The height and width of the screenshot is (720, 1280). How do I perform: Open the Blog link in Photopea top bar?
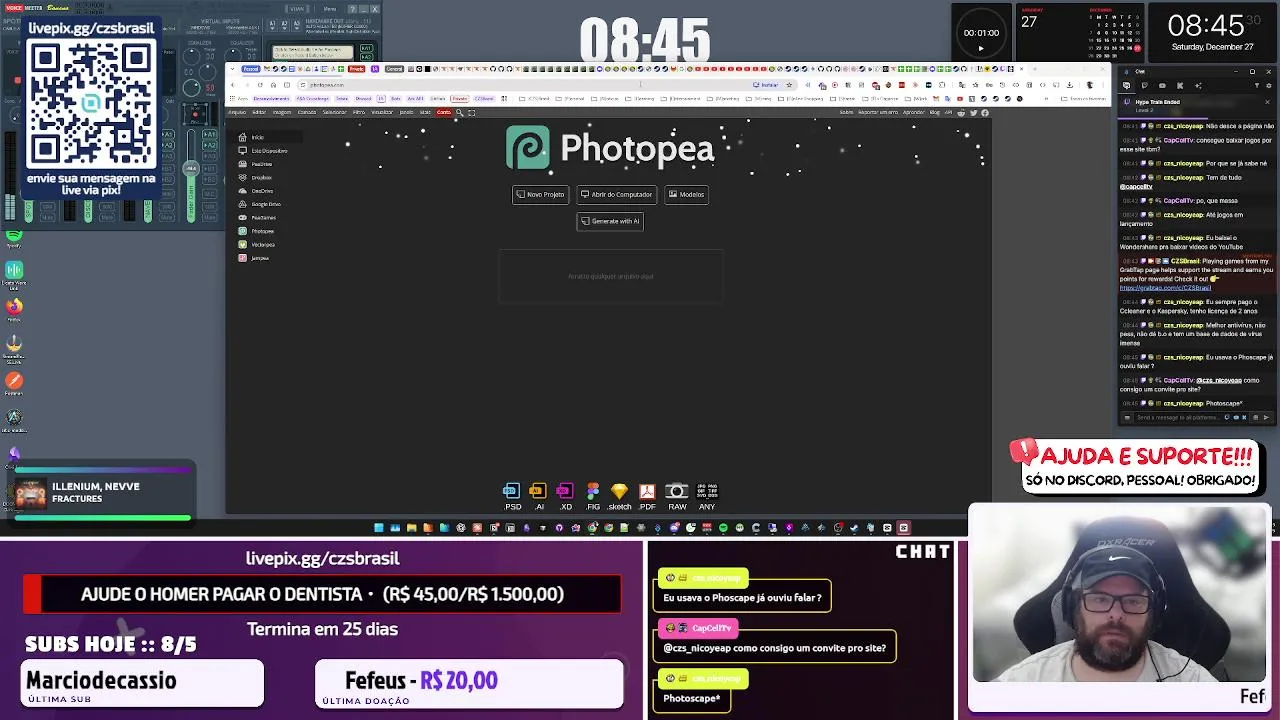[934, 112]
